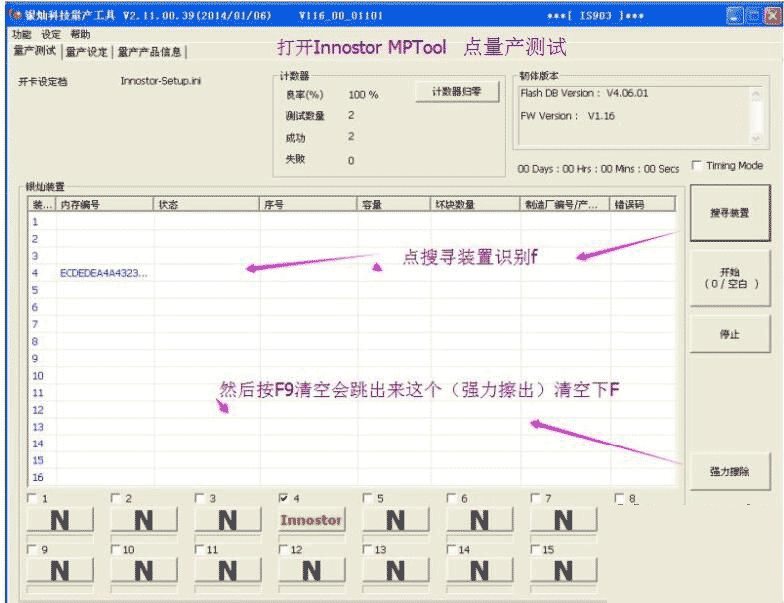Click the N status icon for port 3
The height and width of the screenshot is (603, 784).
228,520
